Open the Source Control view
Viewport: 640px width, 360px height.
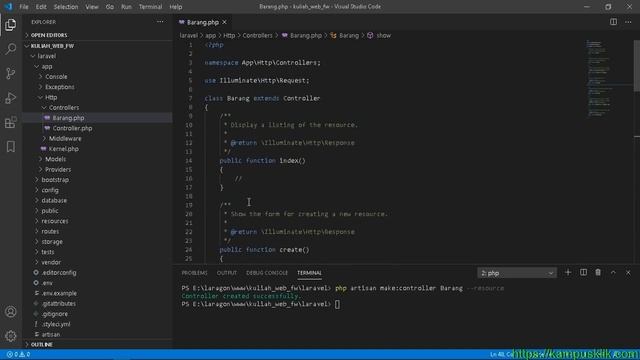(11, 73)
